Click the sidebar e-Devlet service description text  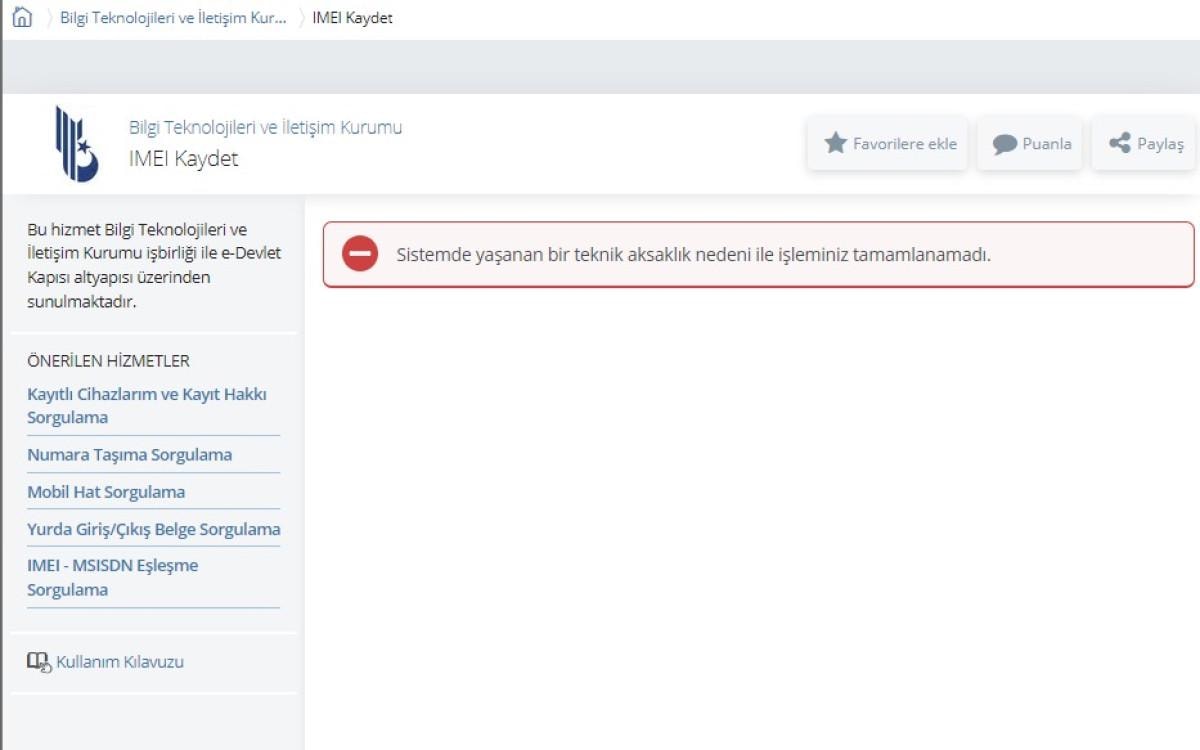click(154, 266)
